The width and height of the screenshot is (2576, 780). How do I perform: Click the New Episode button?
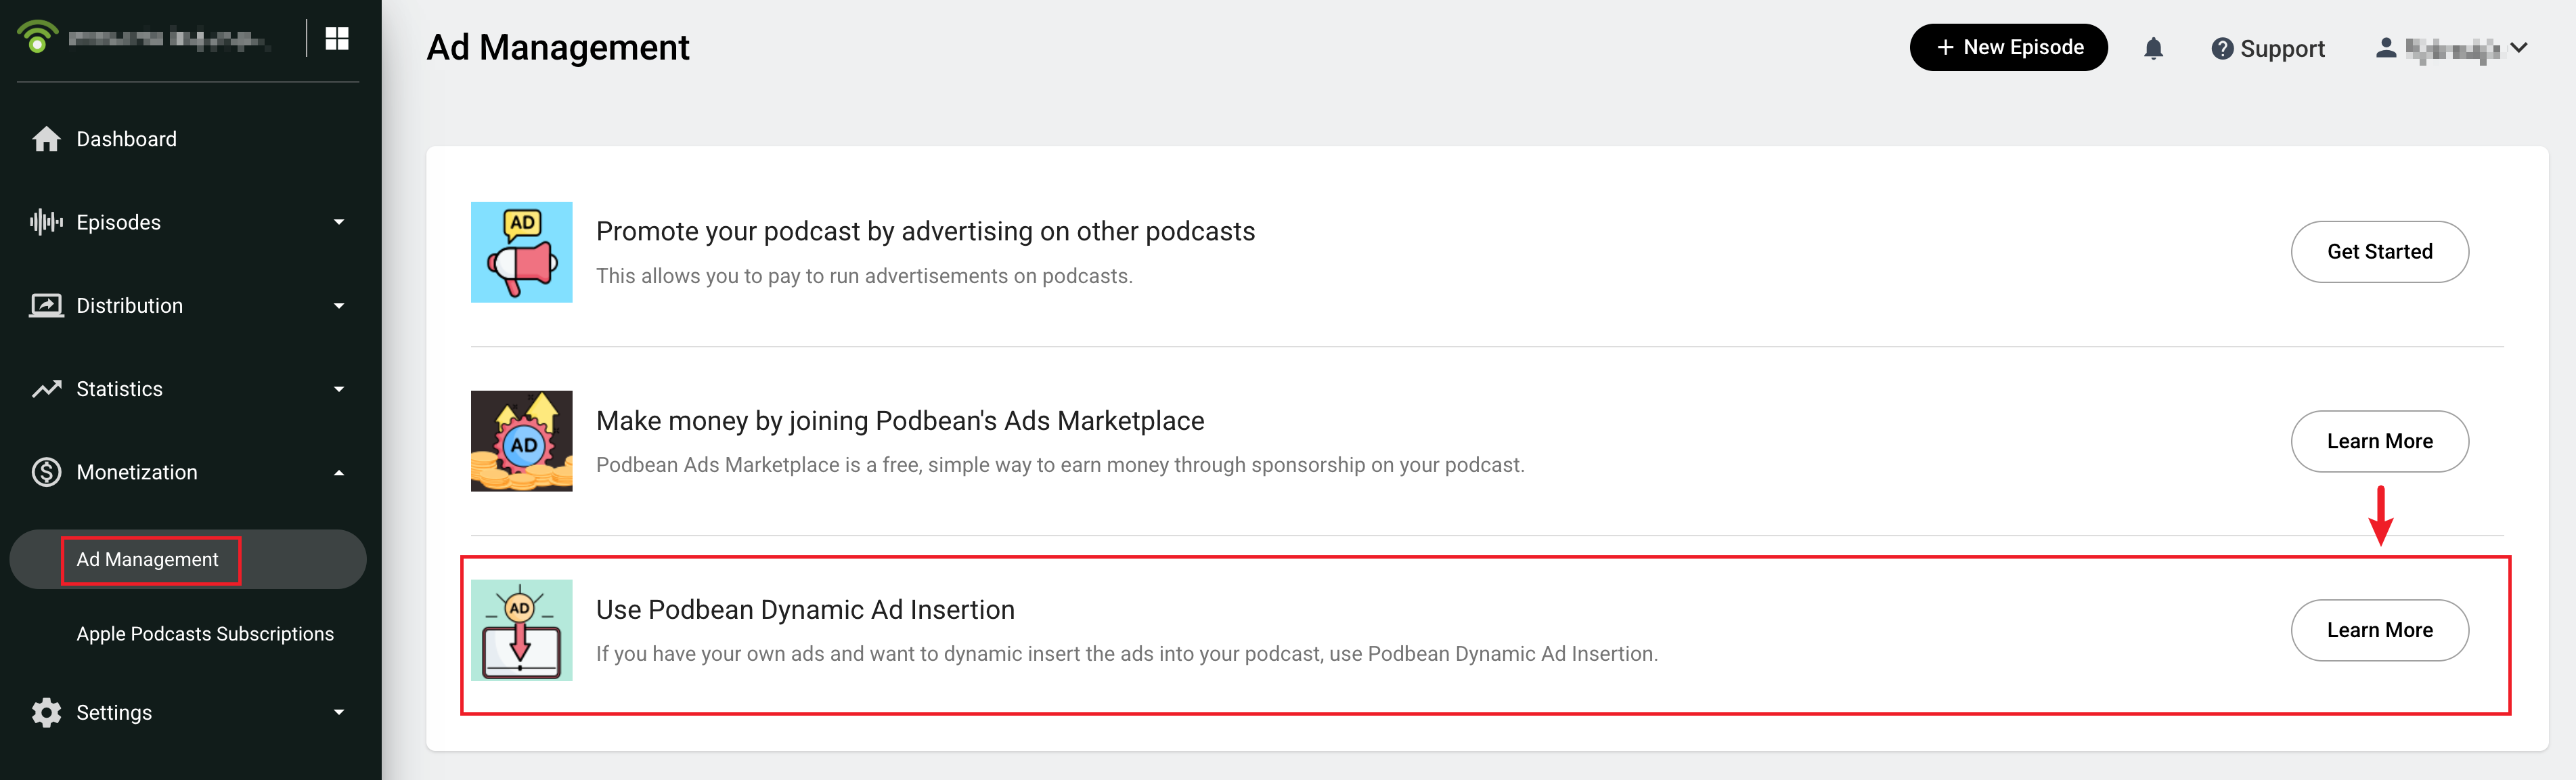coord(2008,48)
